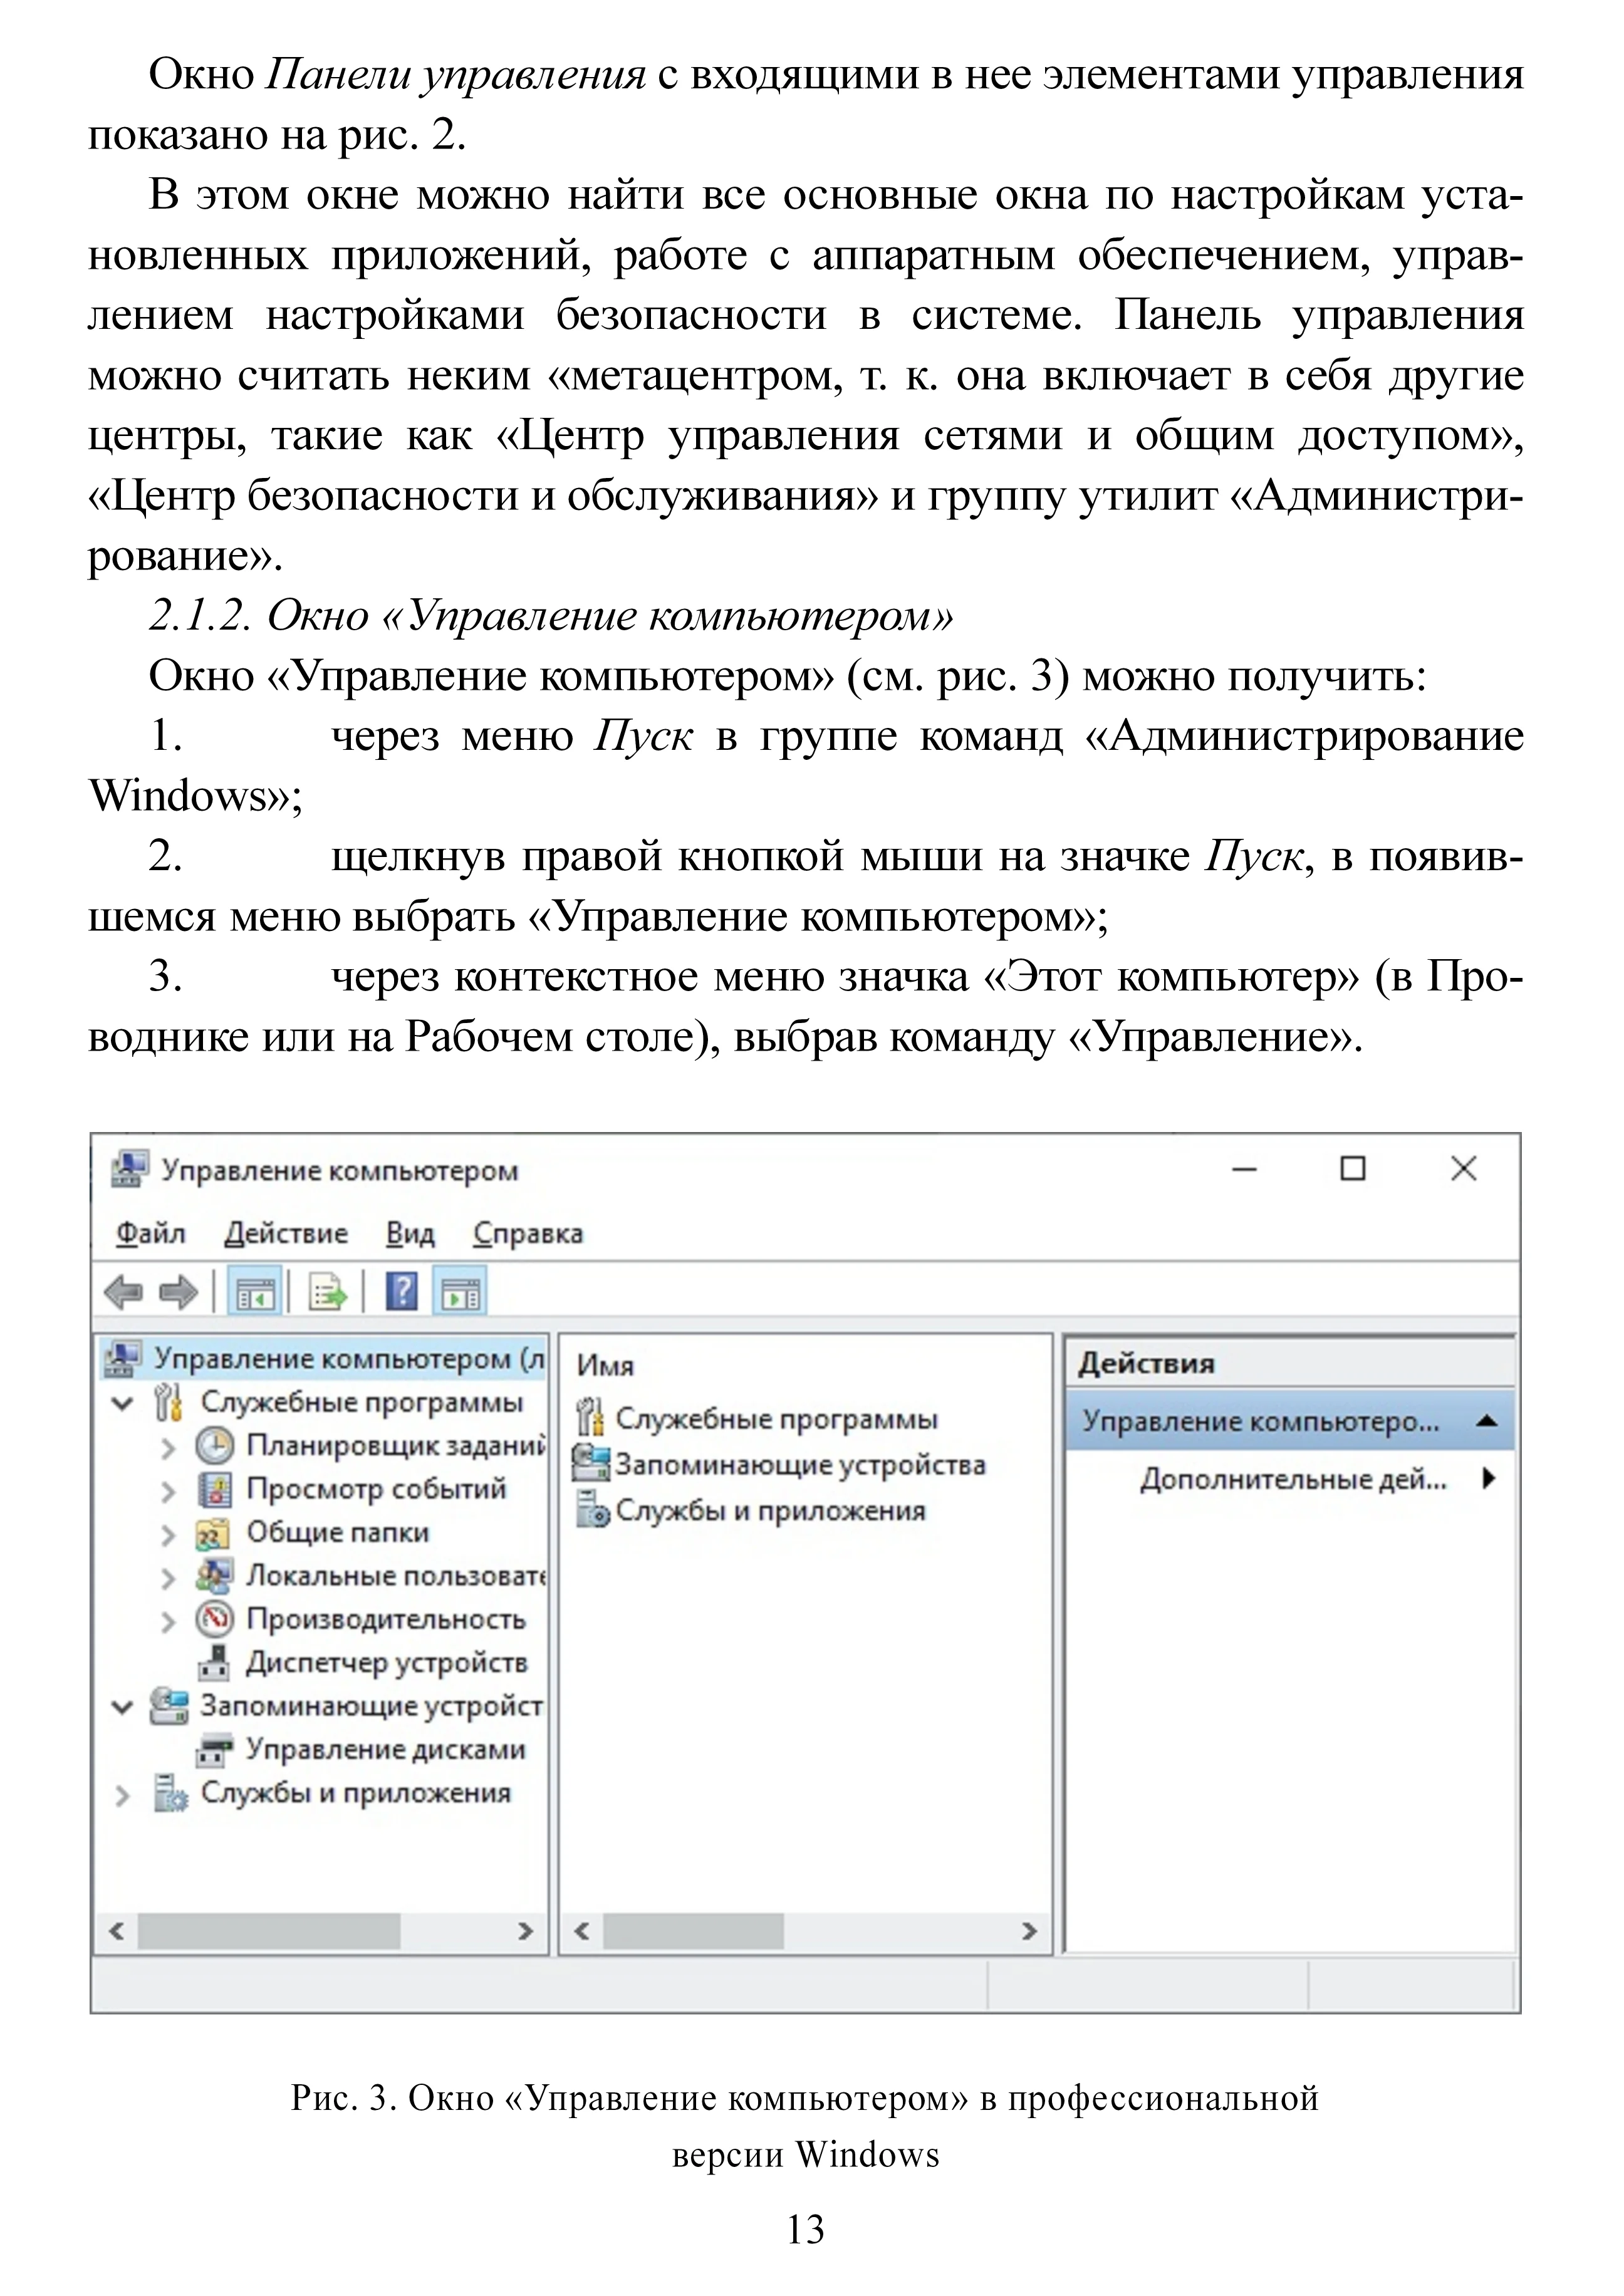Select Диспетчер устройств tree item

click(386, 1663)
